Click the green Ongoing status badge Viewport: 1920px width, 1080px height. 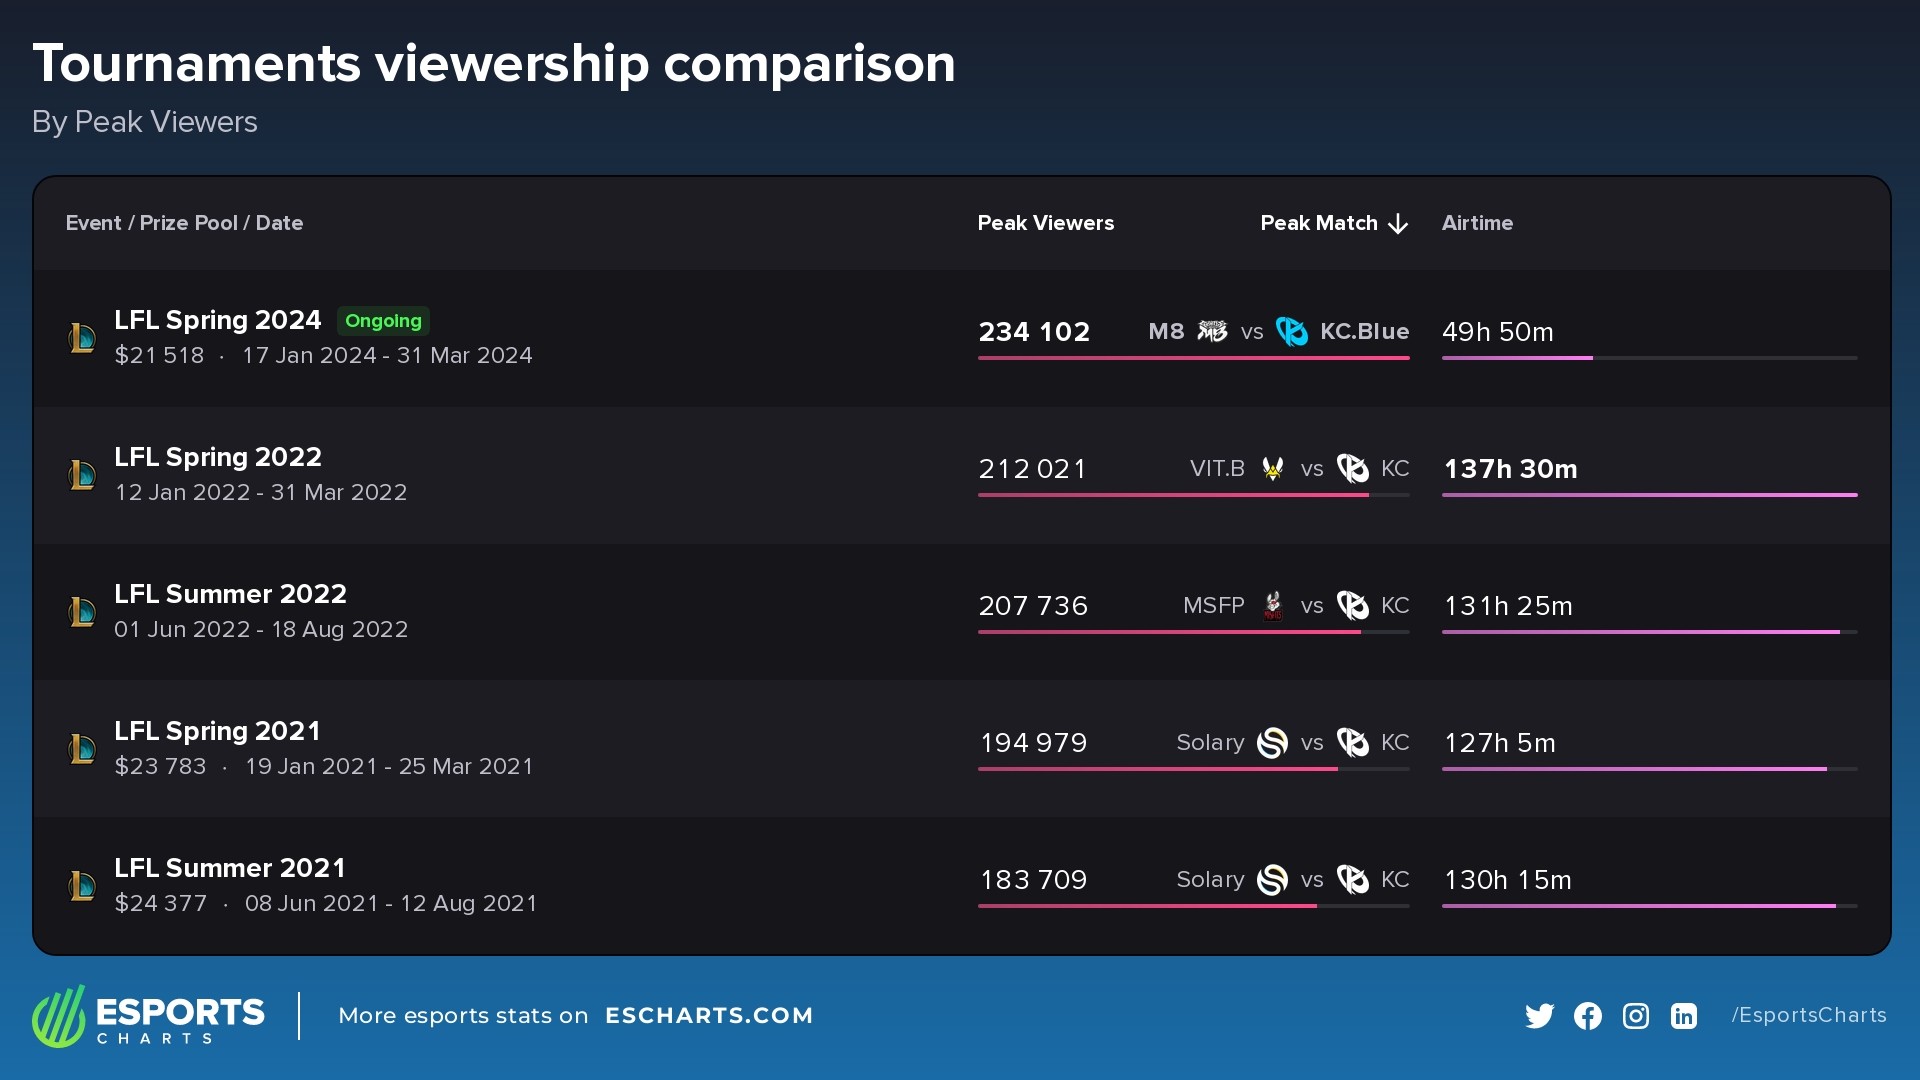tap(383, 321)
